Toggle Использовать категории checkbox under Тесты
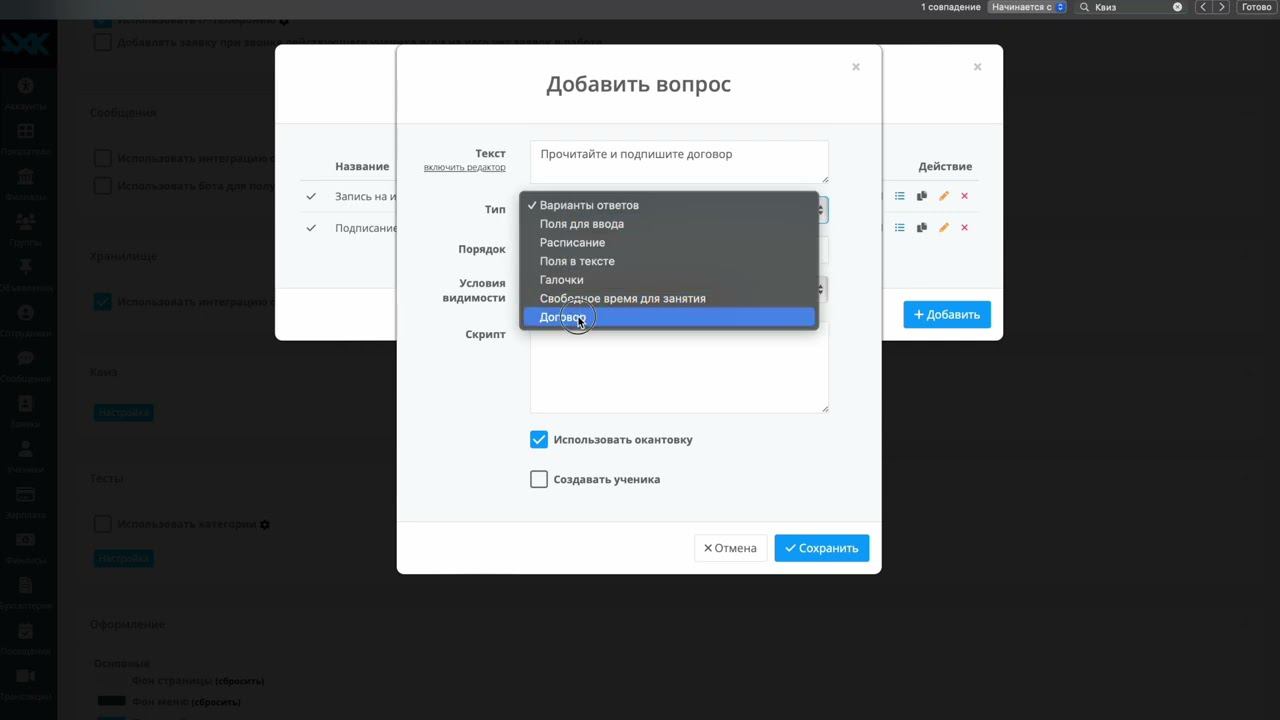The width and height of the screenshot is (1280, 720). 102,524
